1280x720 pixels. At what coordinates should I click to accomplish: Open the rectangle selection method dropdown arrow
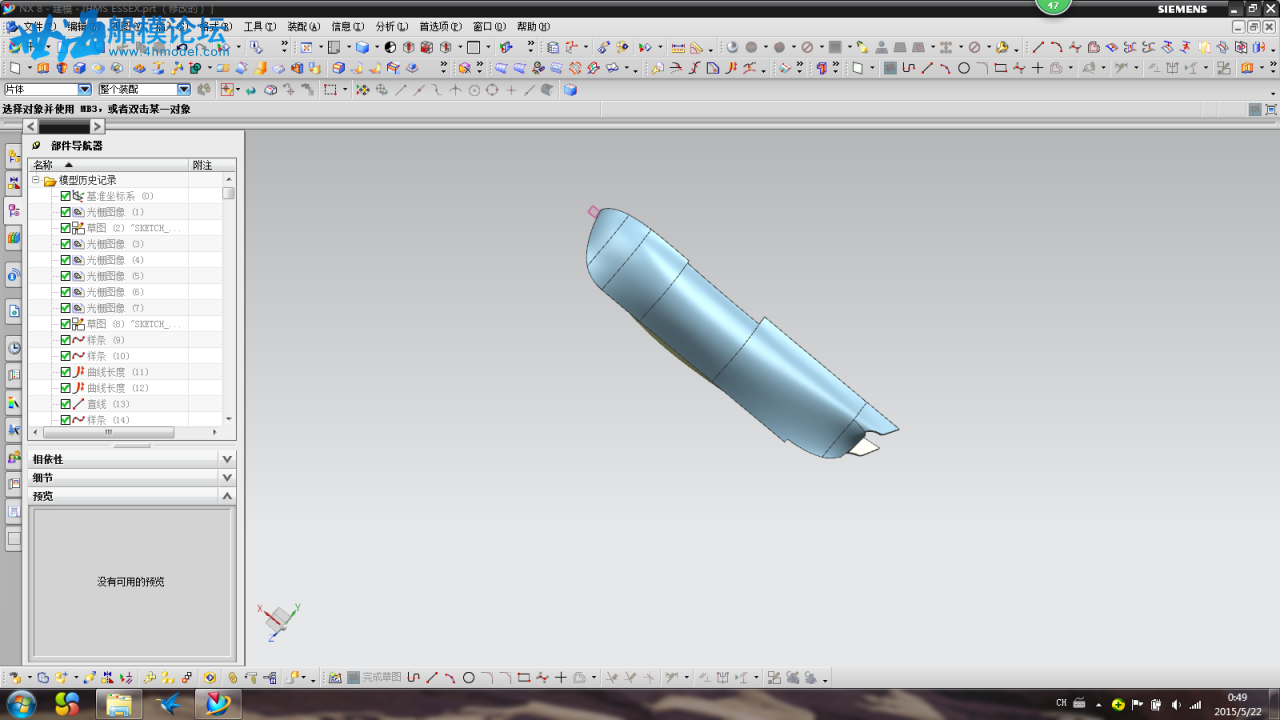point(345,91)
